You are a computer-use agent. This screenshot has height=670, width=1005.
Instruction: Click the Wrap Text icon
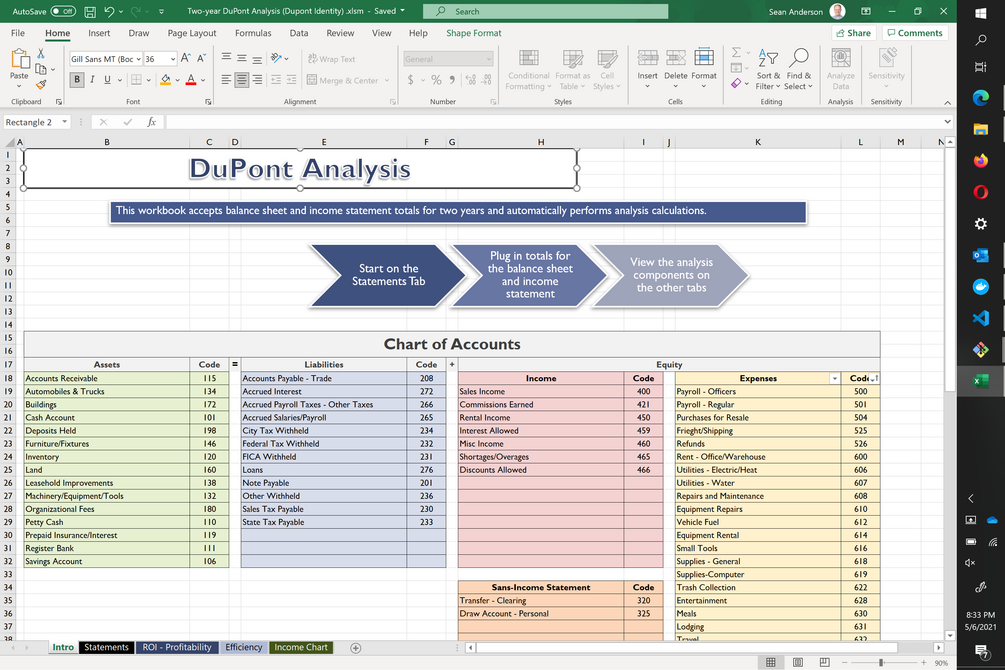click(330, 58)
